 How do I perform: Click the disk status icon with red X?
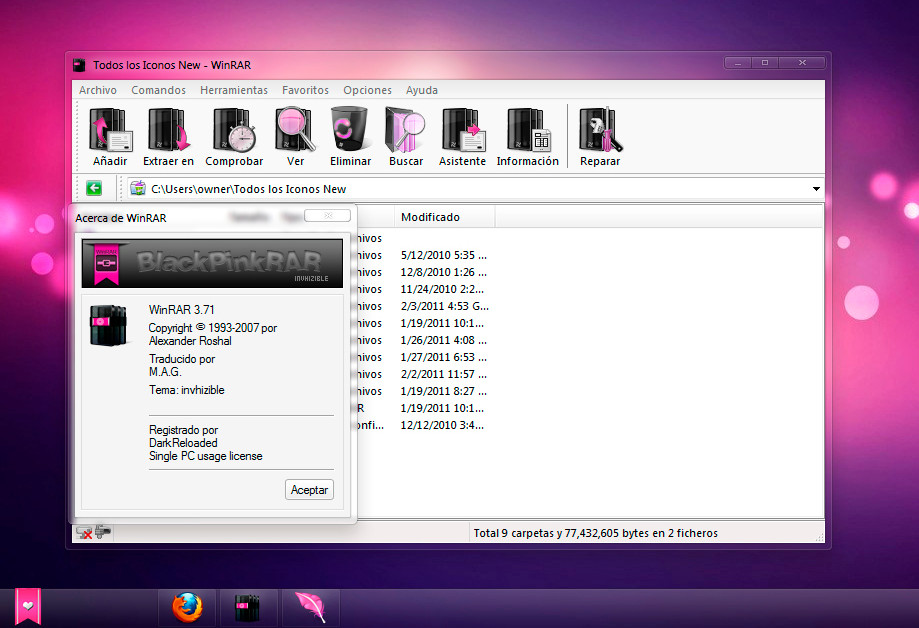[x=84, y=532]
